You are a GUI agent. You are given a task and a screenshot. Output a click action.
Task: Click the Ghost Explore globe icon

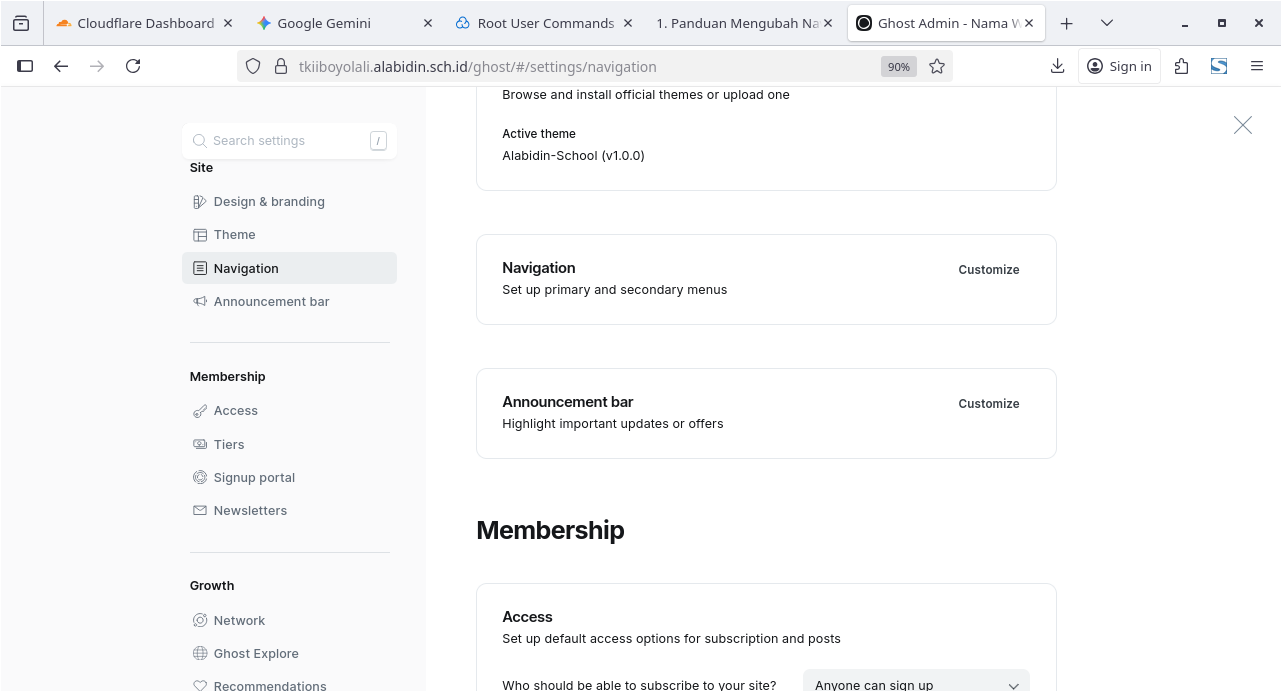point(200,654)
